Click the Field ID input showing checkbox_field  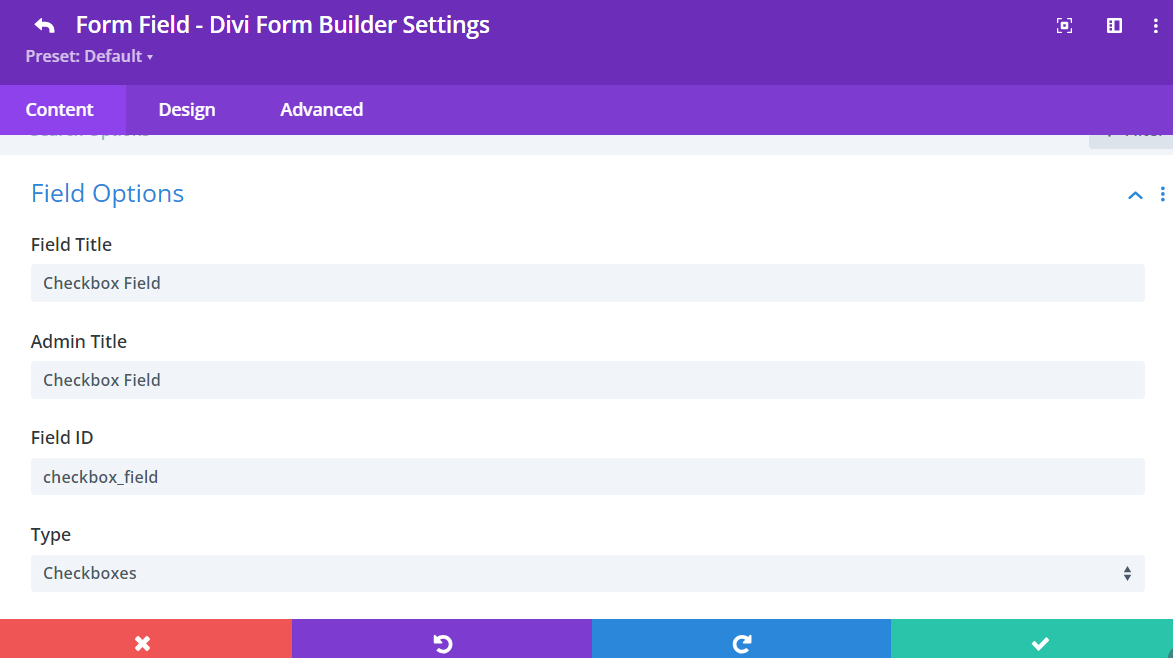tap(588, 477)
